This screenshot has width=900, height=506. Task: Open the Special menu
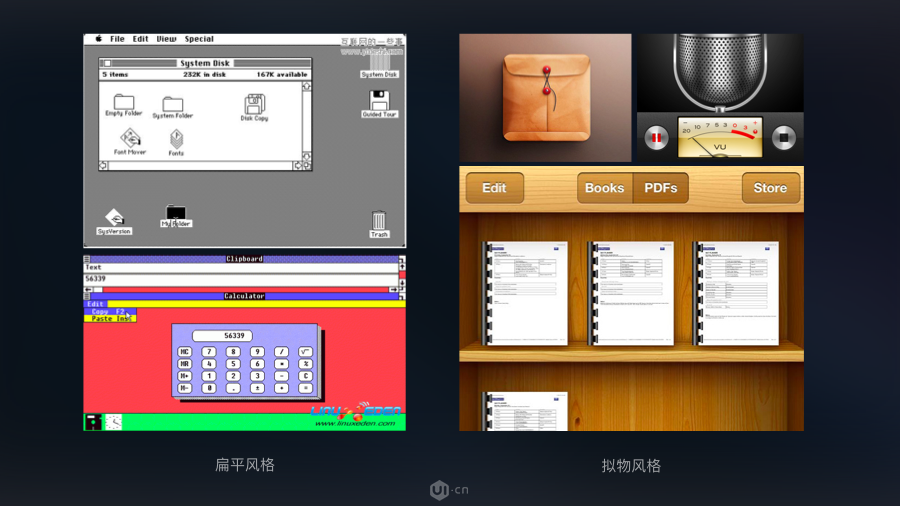199,39
